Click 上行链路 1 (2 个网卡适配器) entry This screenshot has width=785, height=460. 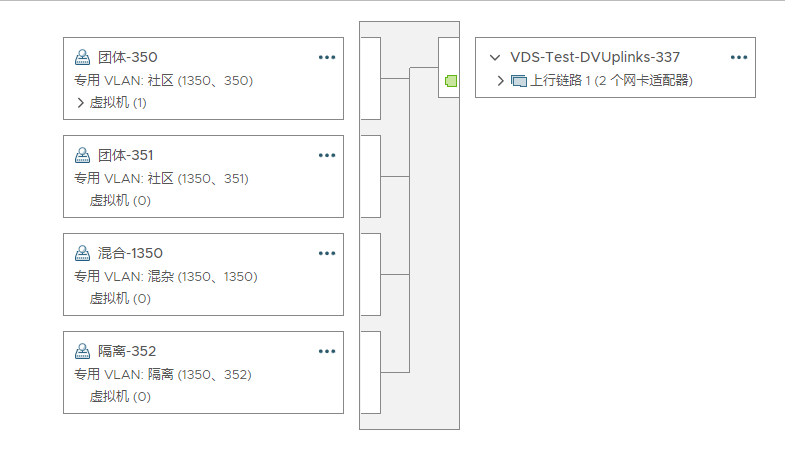coord(611,81)
